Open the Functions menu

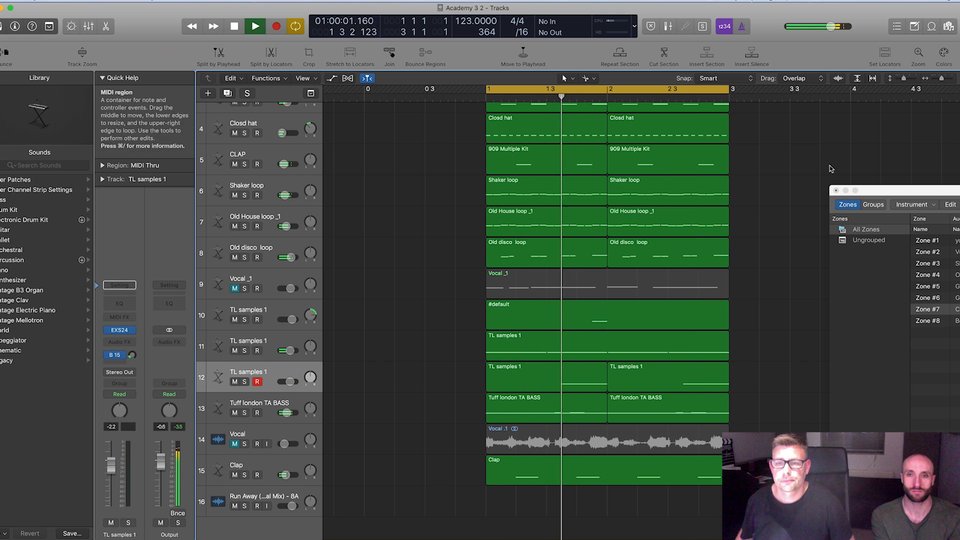[x=269, y=78]
